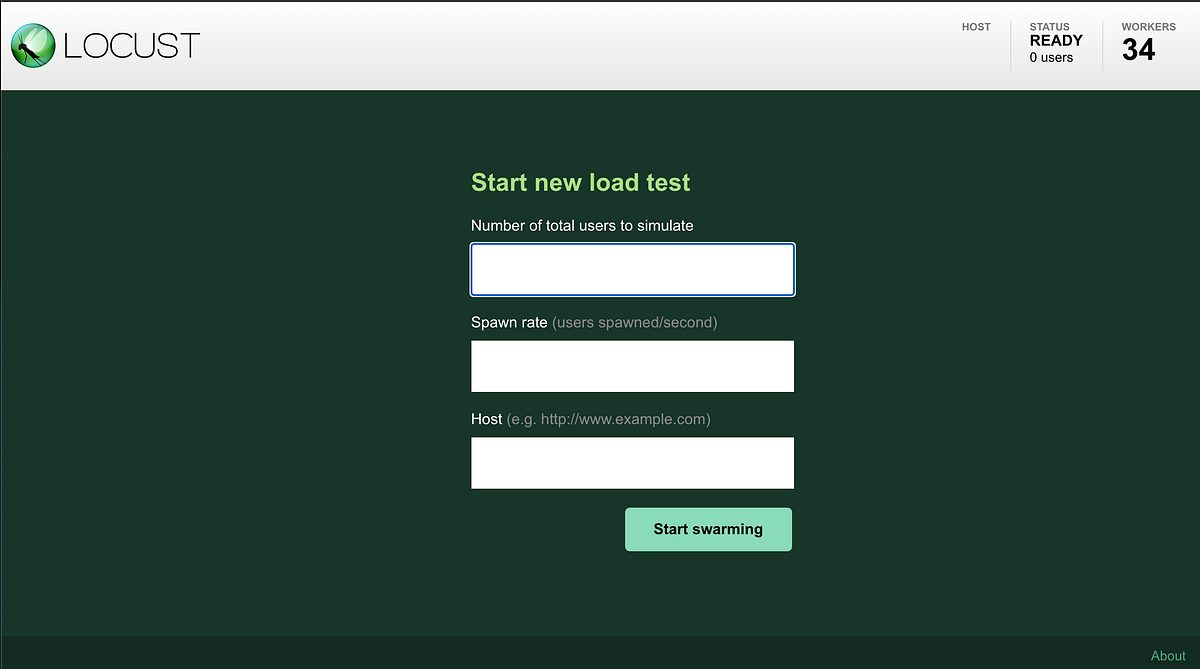The image size is (1200, 669).
Task: Click the 'Number of total users to simulate' label
Action: click(582, 225)
